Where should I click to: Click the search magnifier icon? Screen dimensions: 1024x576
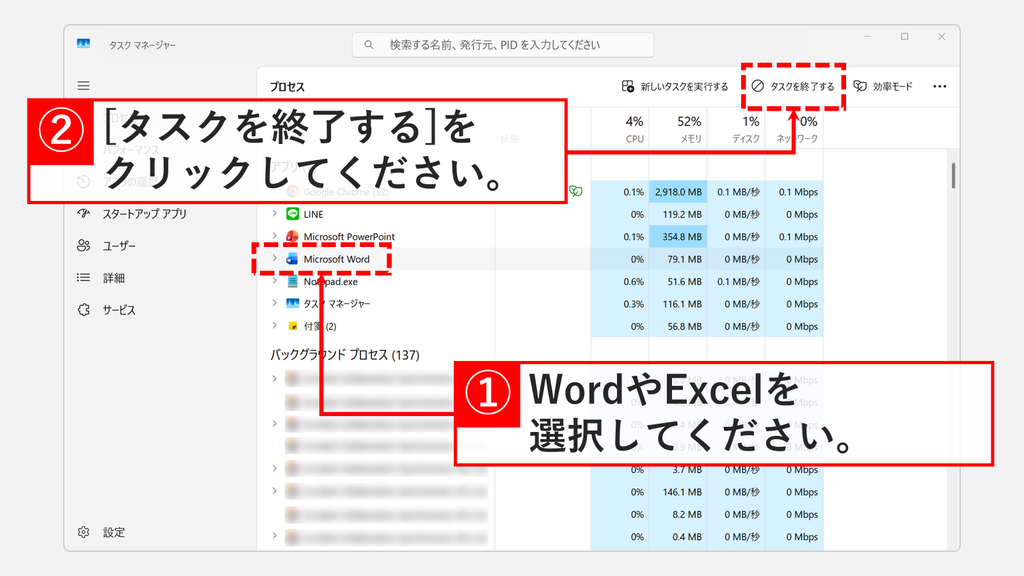pyautogui.click(x=369, y=44)
